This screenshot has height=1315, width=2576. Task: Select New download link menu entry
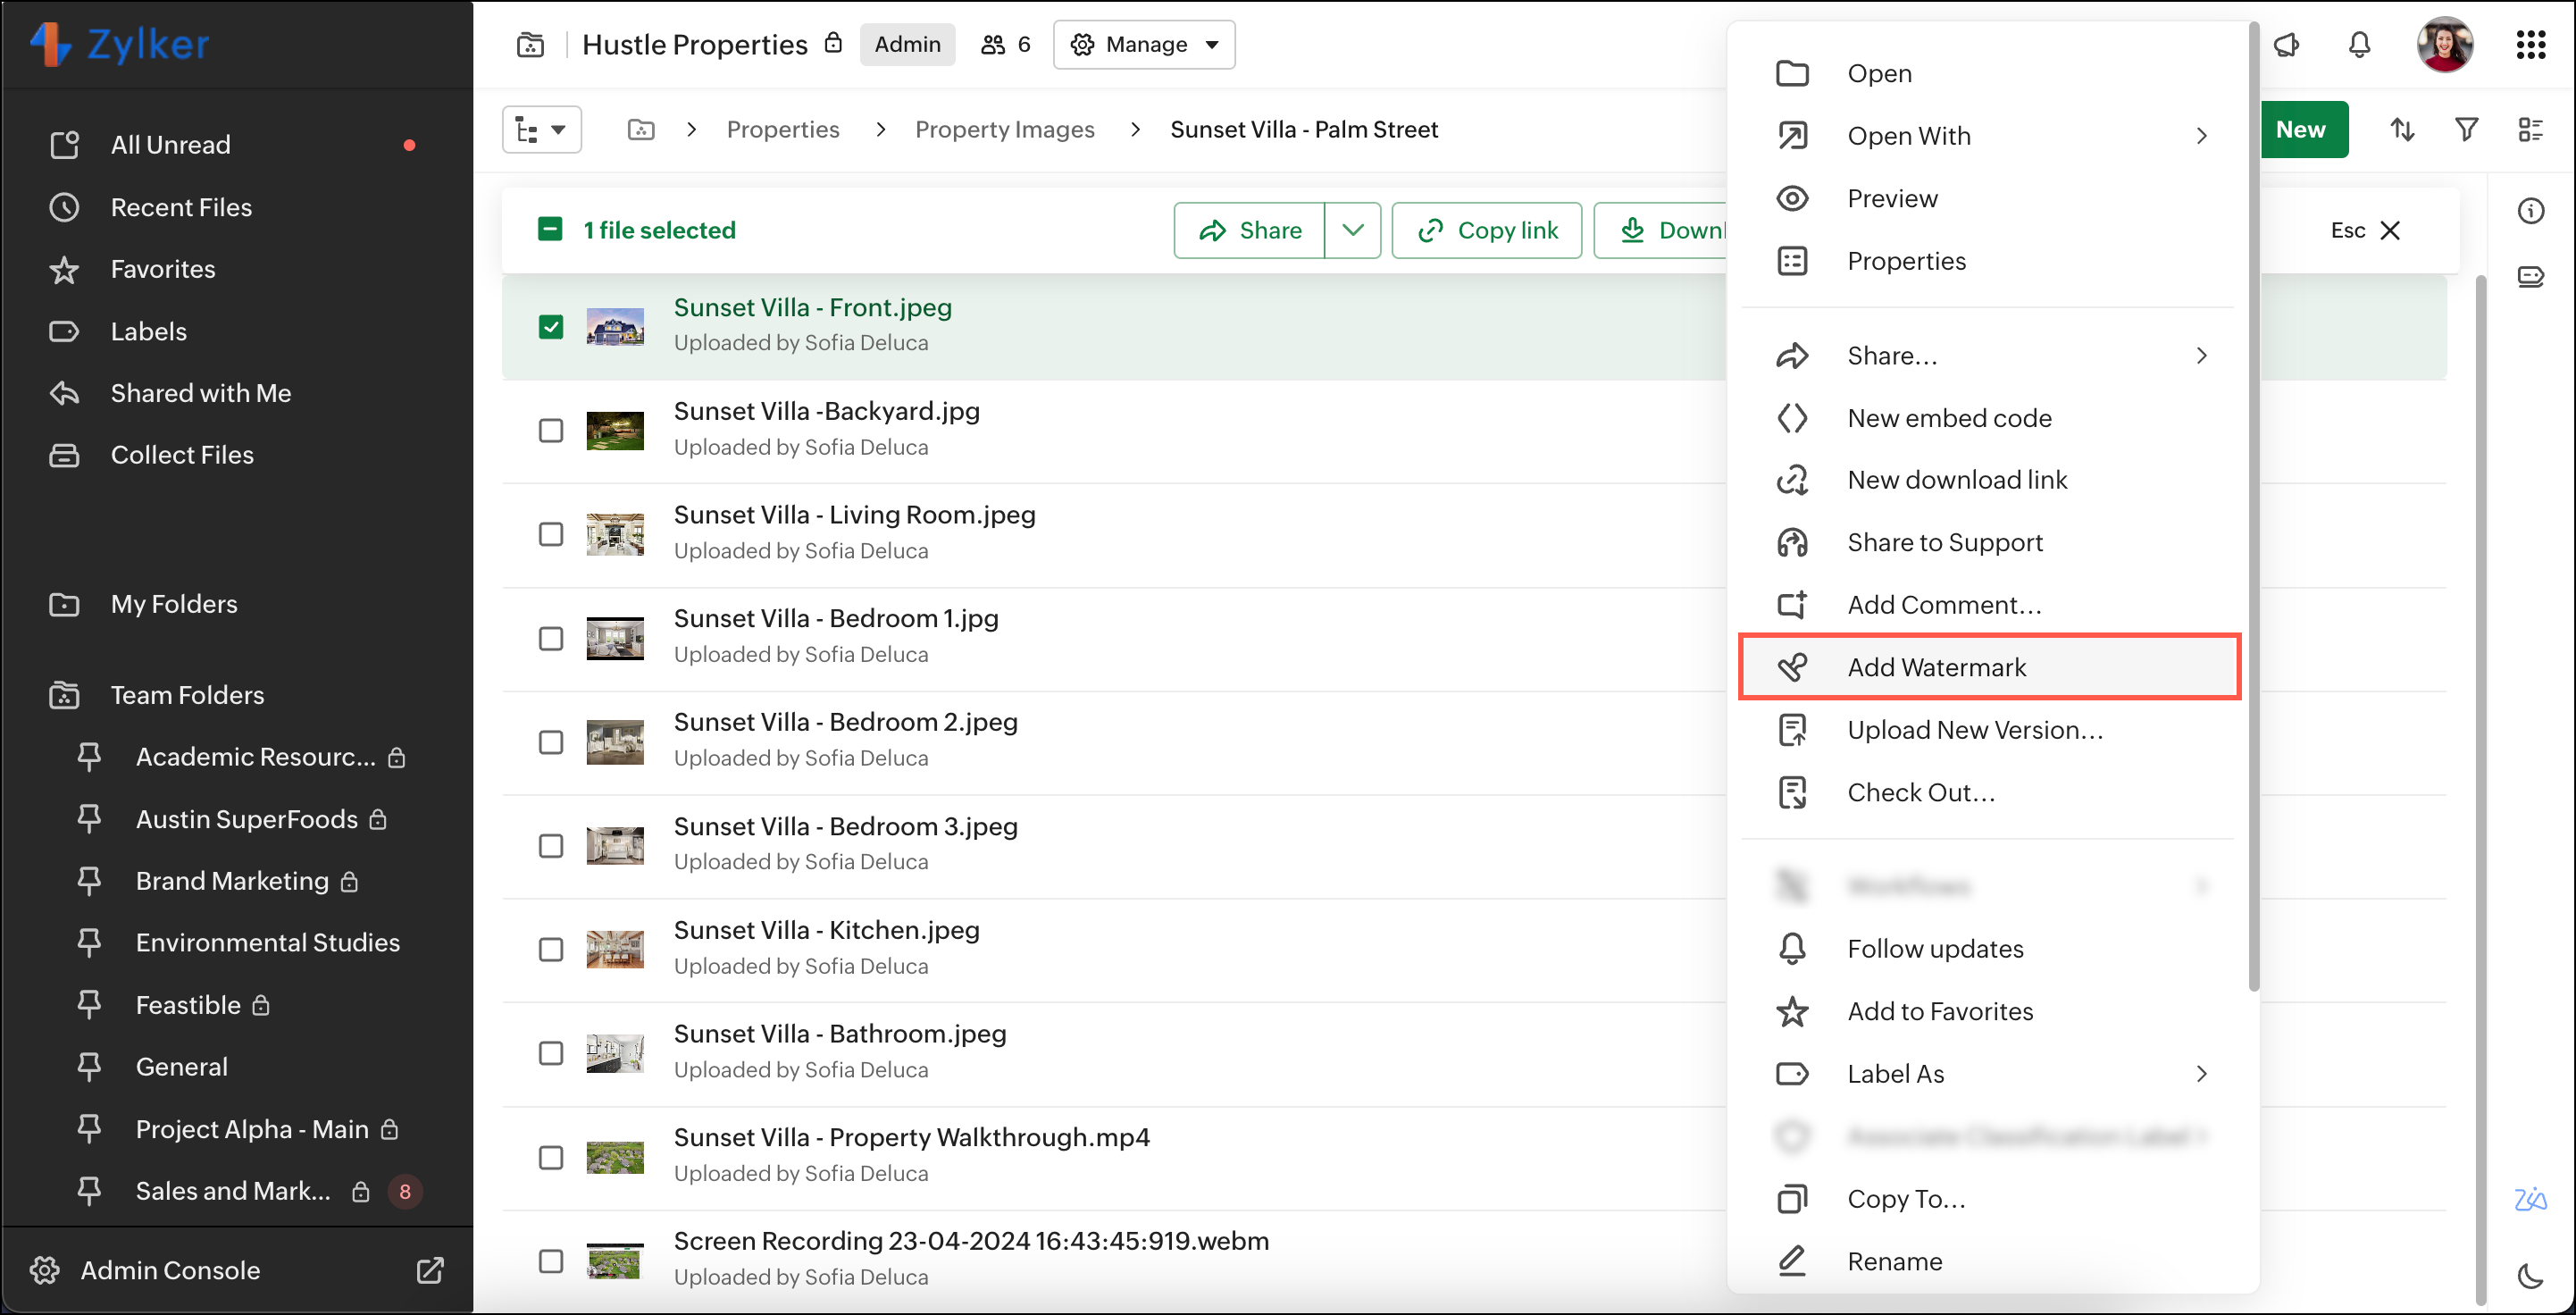tap(1956, 480)
